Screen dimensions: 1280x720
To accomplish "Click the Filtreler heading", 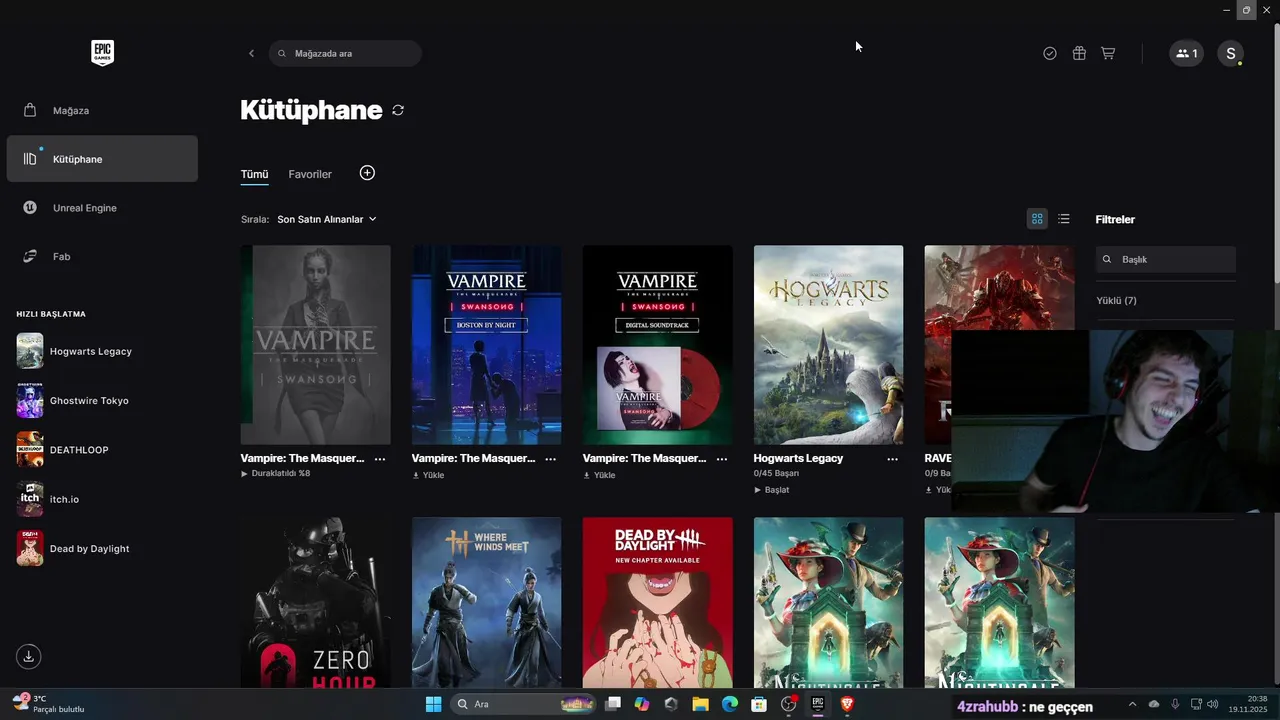I will click(1115, 219).
